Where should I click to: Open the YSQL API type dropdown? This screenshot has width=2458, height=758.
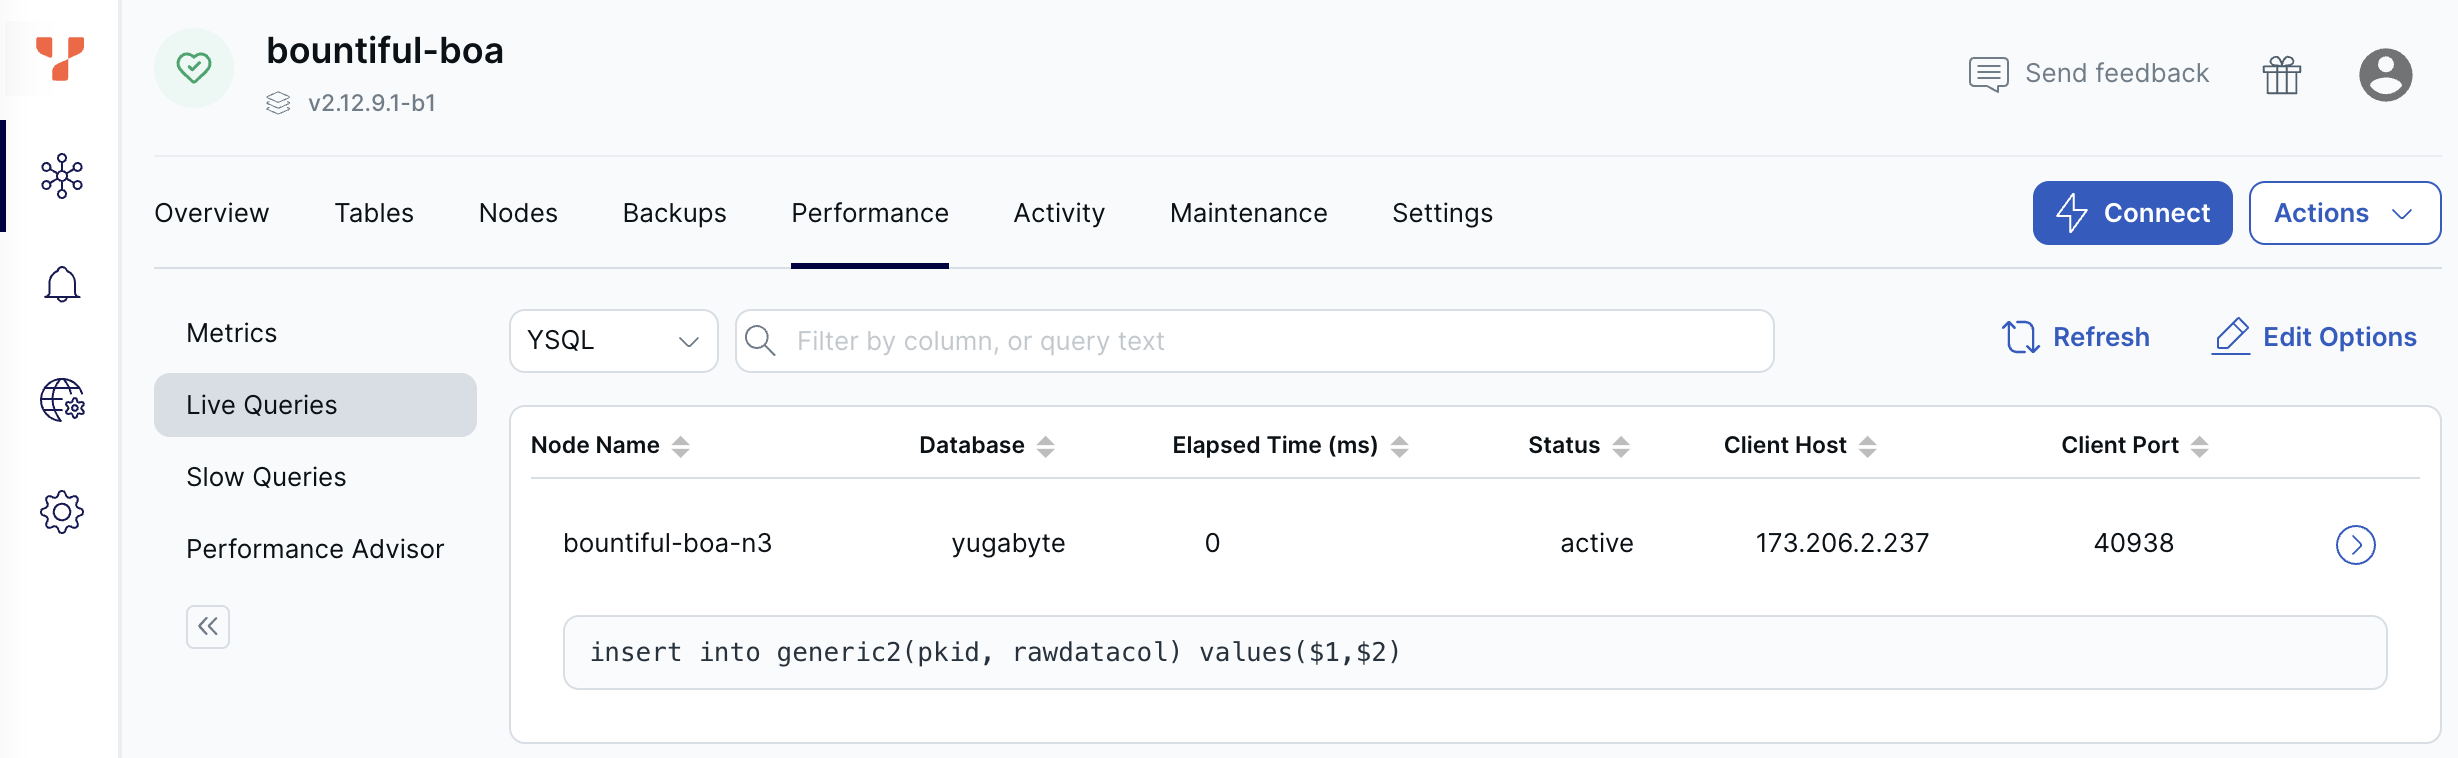click(613, 341)
